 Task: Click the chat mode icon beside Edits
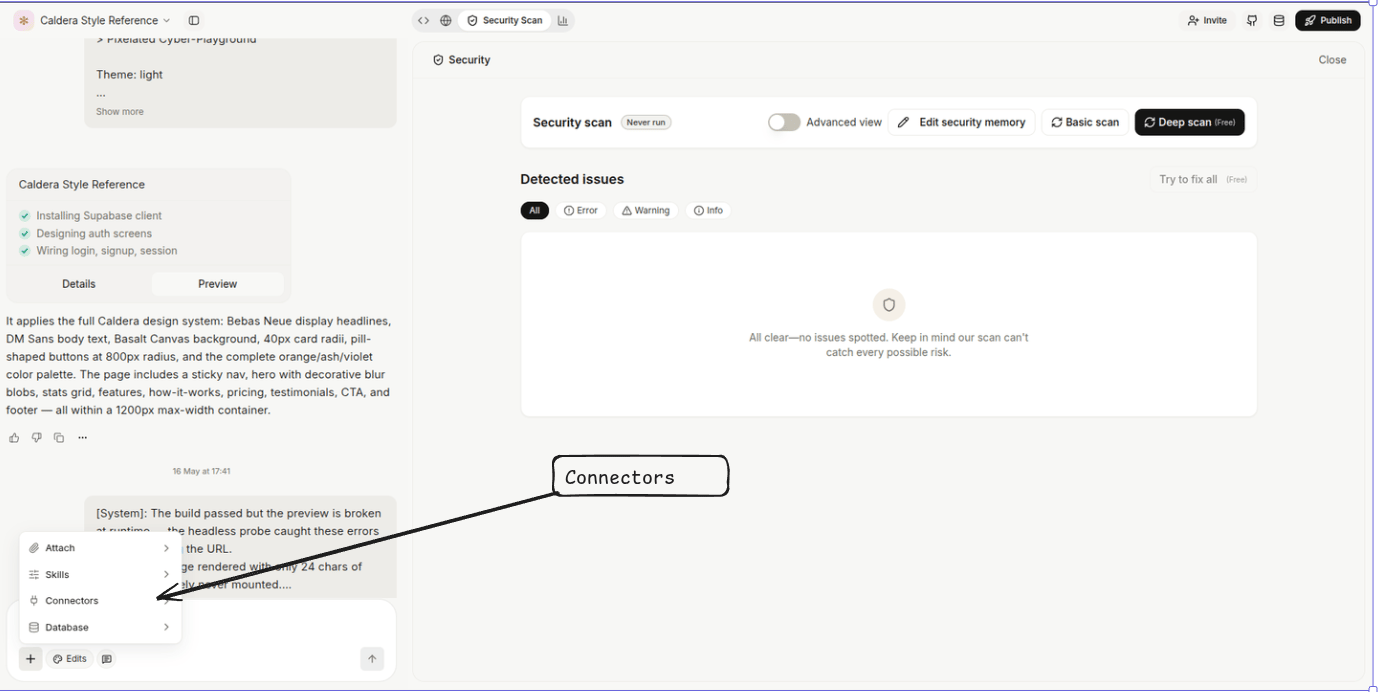(107, 659)
